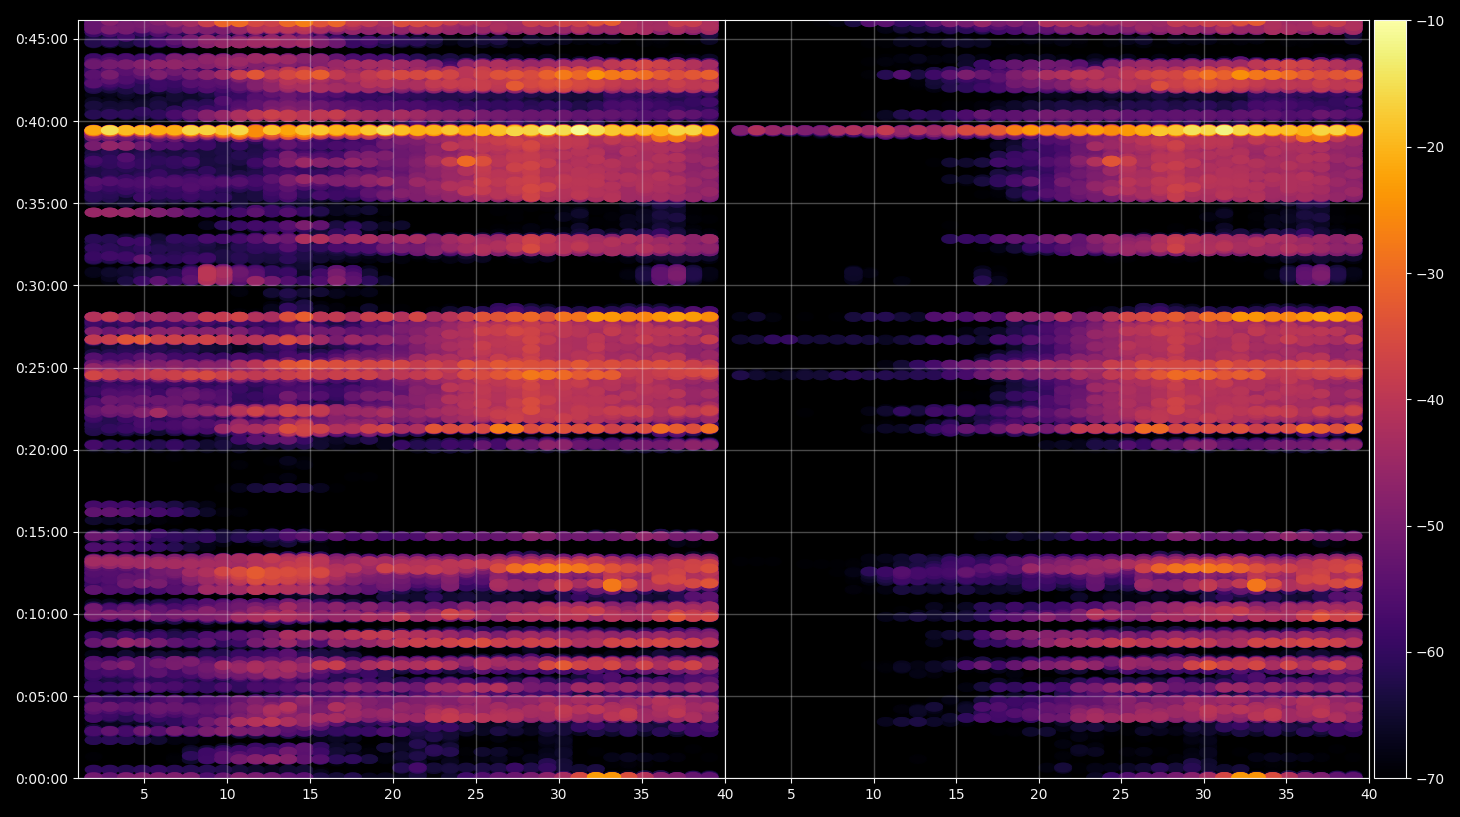Click the −70 colorbar tick label

click(x=1429, y=779)
